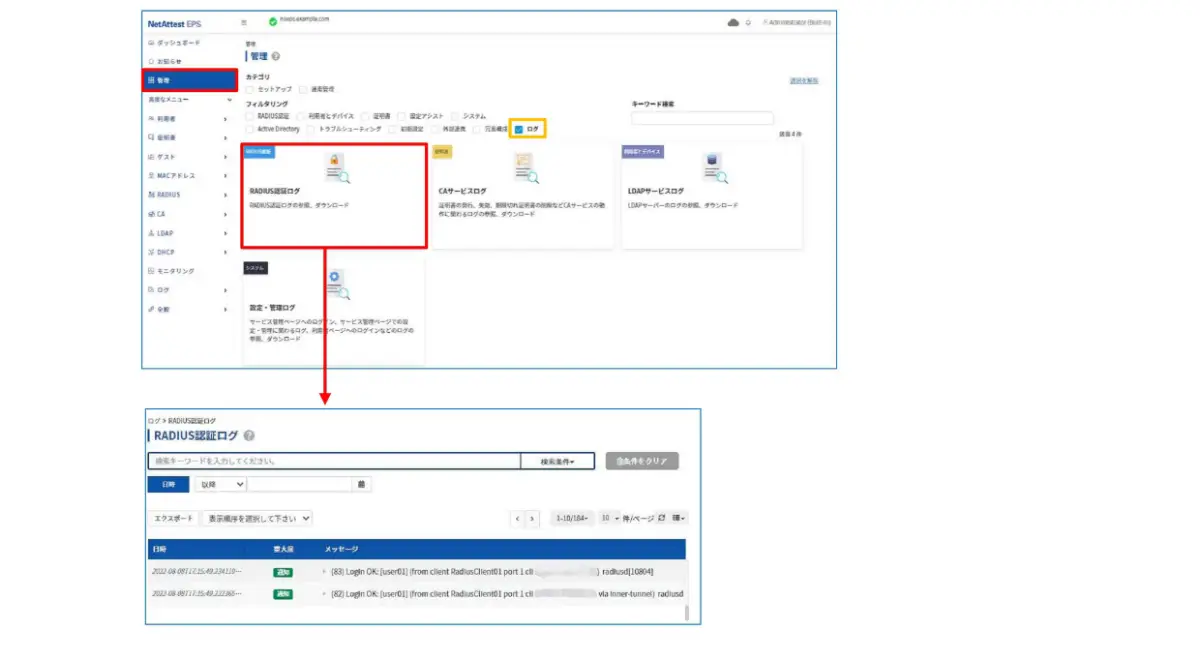Select the 管理 sidebar menu
The image size is (1200, 649).
click(x=190, y=80)
